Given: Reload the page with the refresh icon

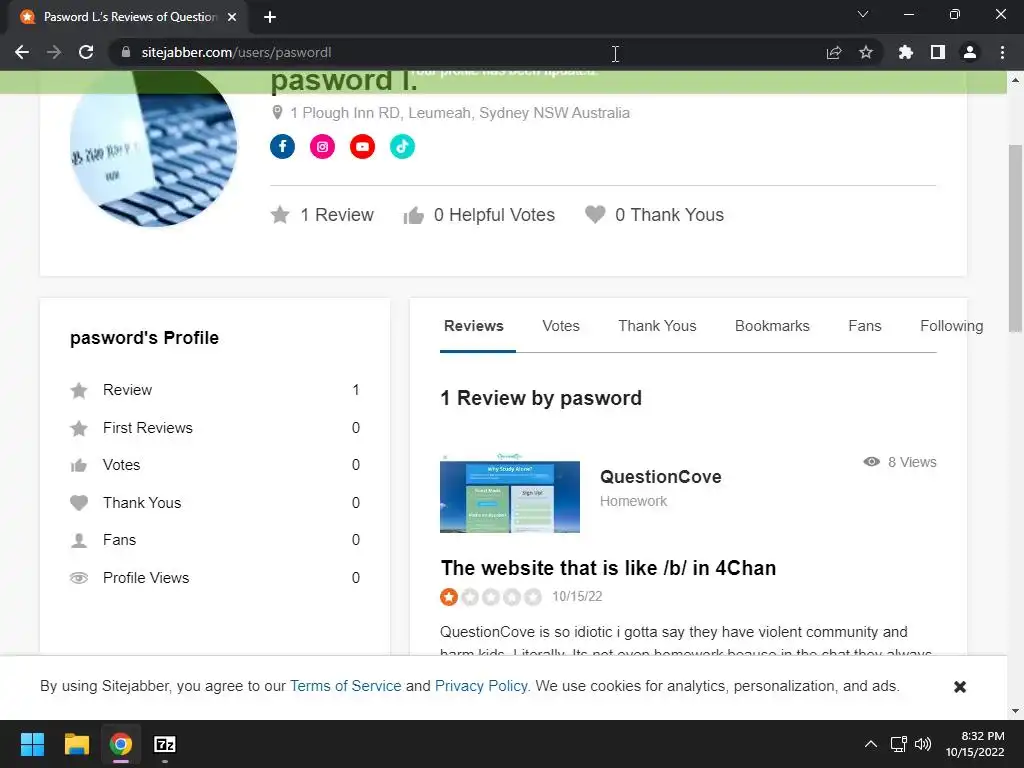Looking at the screenshot, I should [x=86, y=52].
